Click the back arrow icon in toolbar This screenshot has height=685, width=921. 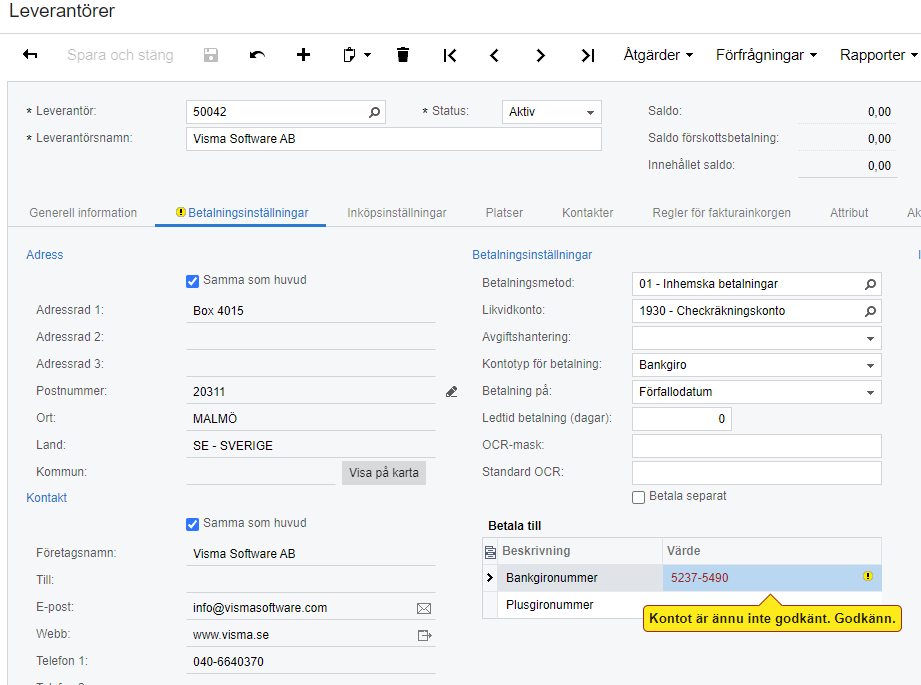[30, 55]
